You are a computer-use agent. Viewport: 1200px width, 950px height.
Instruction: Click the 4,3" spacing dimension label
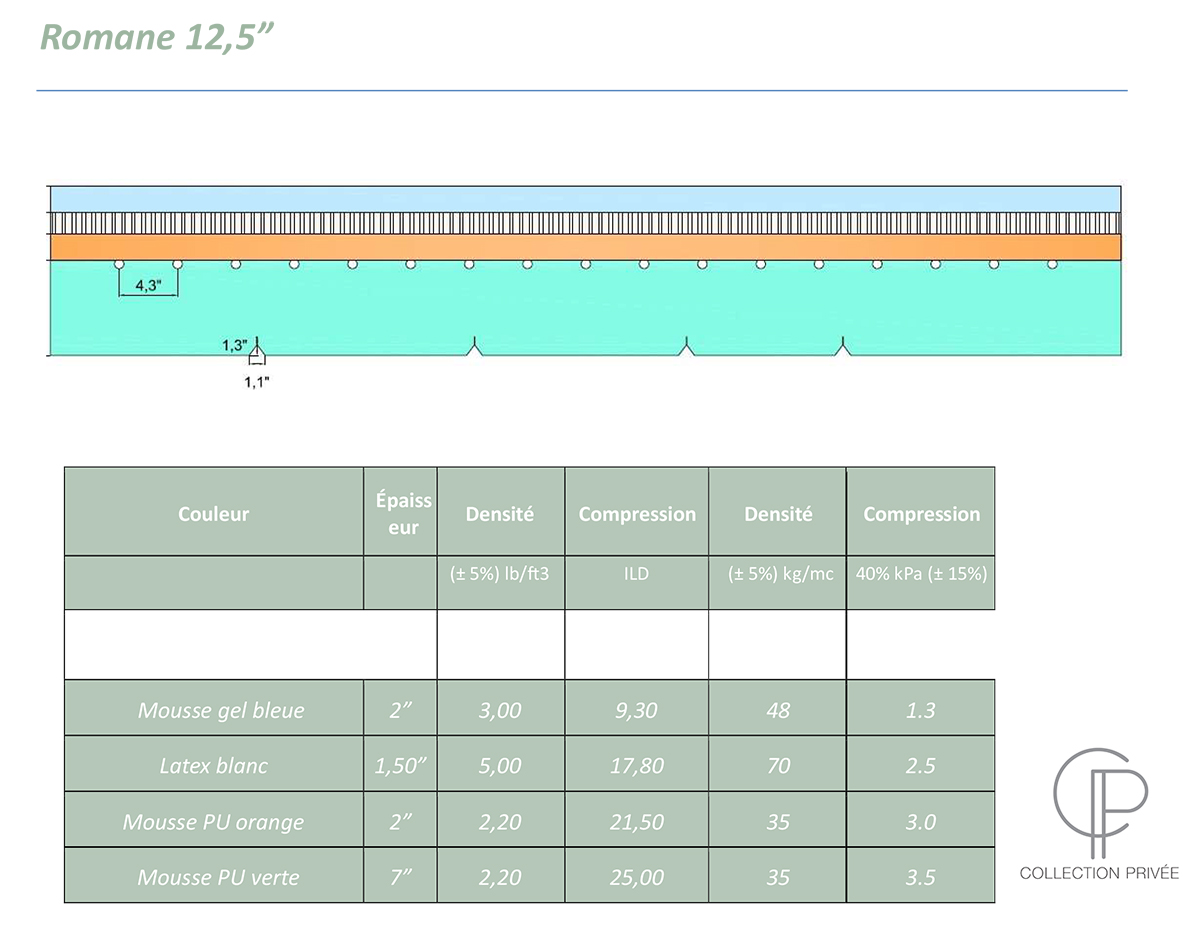[x=147, y=285]
